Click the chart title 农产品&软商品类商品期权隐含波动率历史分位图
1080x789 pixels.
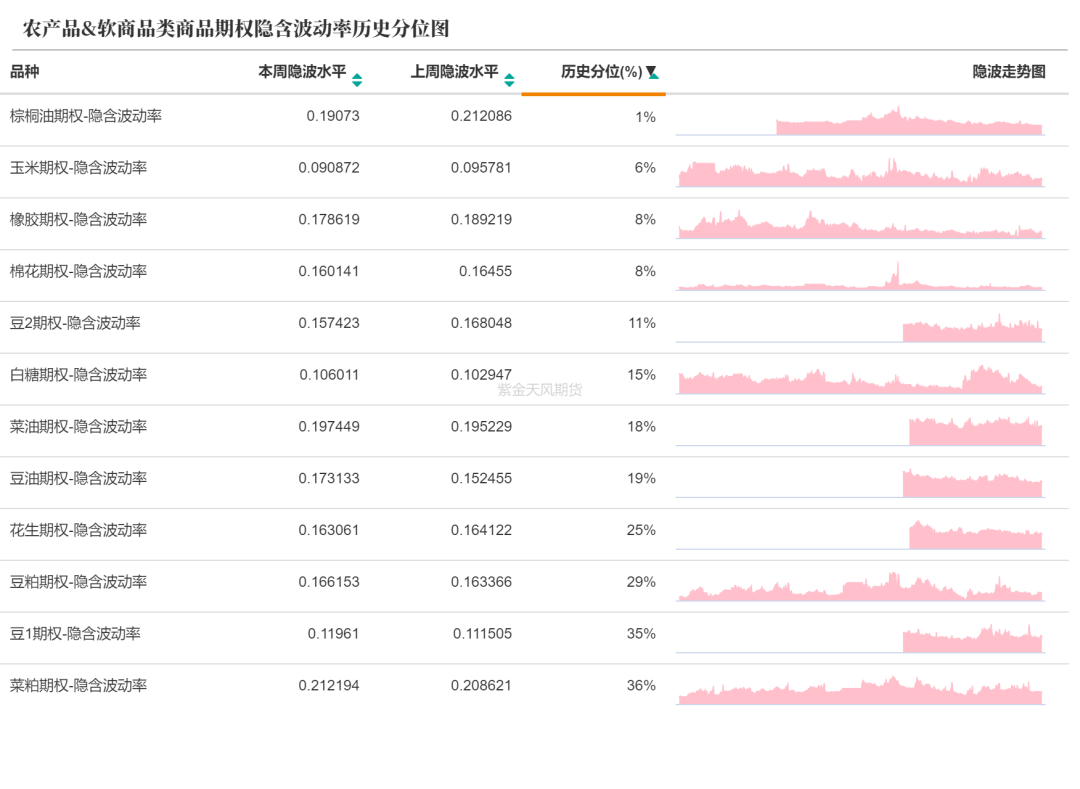click(x=236, y=29)
